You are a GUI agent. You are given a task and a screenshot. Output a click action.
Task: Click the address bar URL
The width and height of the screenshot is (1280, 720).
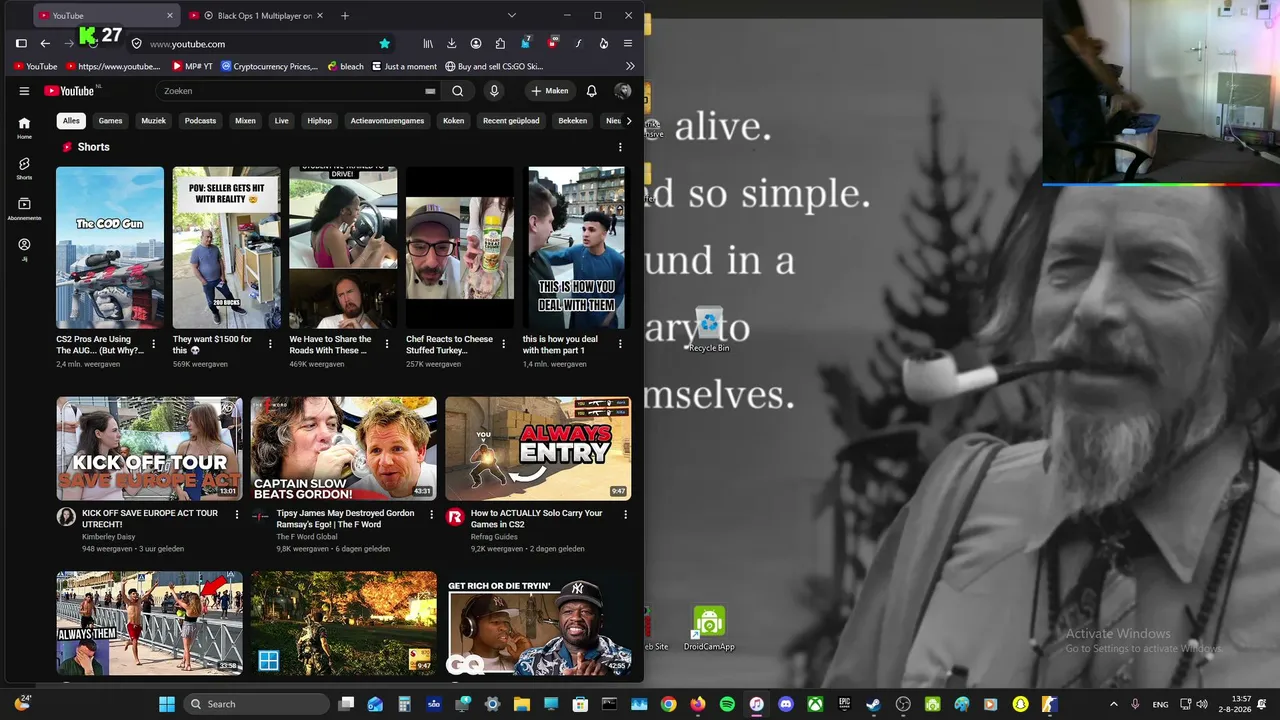tap(187, 44)
